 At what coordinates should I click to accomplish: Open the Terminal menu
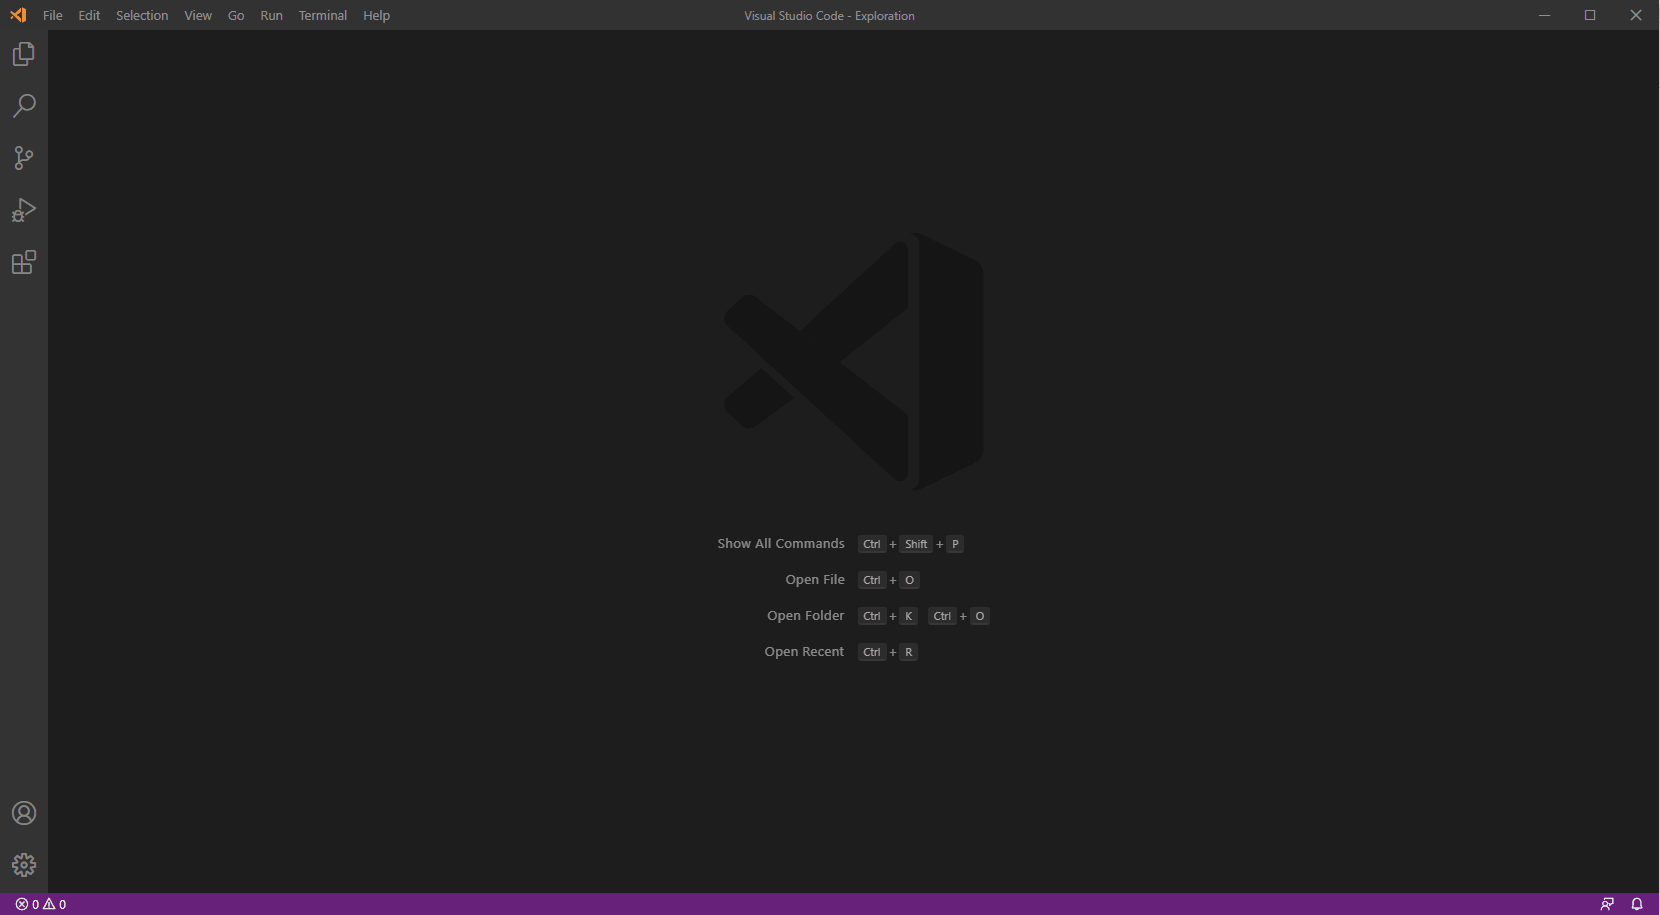[x=323, y=15]
